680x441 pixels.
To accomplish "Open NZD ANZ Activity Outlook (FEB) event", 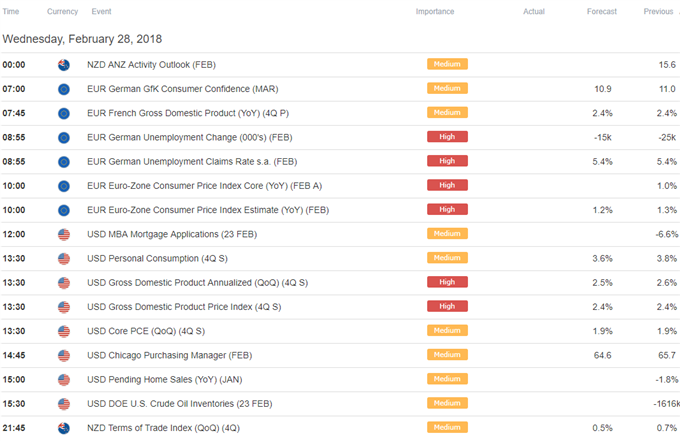I will 151,65.
